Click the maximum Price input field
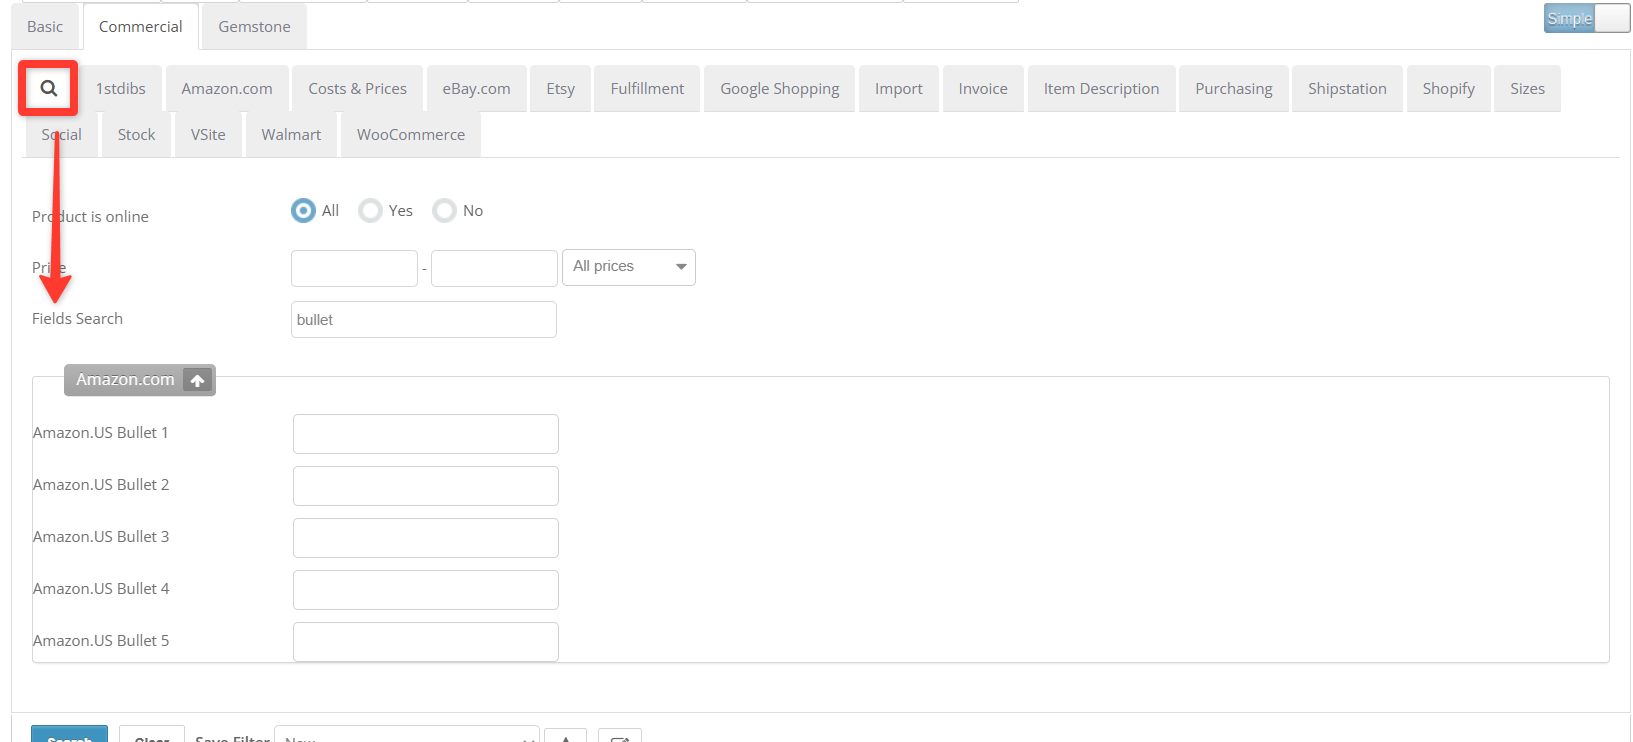 [494, 268]
